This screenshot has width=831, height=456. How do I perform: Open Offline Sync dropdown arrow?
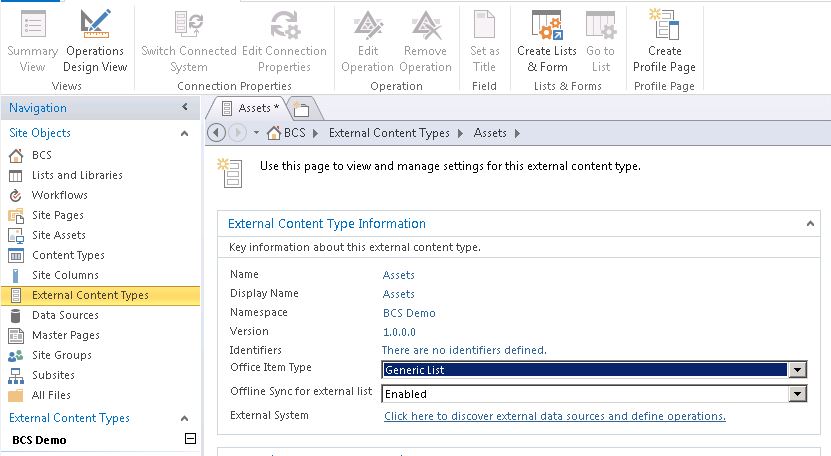coord(798,393)
